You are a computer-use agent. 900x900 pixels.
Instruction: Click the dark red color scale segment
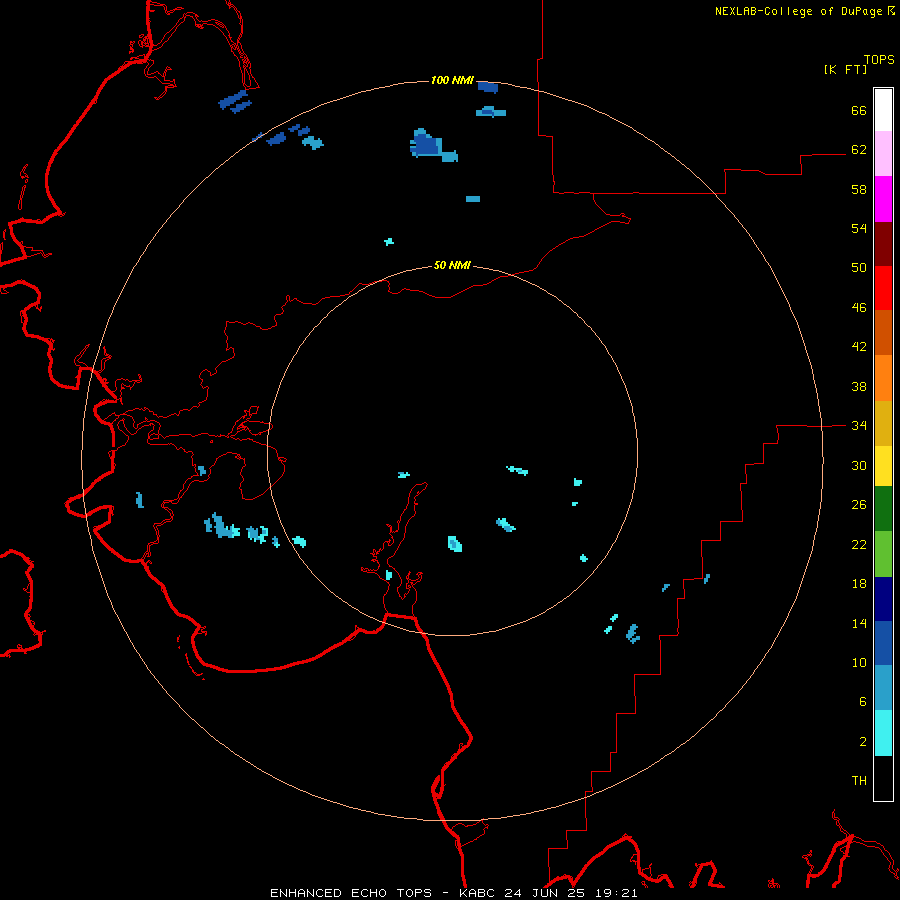(883, 244)
